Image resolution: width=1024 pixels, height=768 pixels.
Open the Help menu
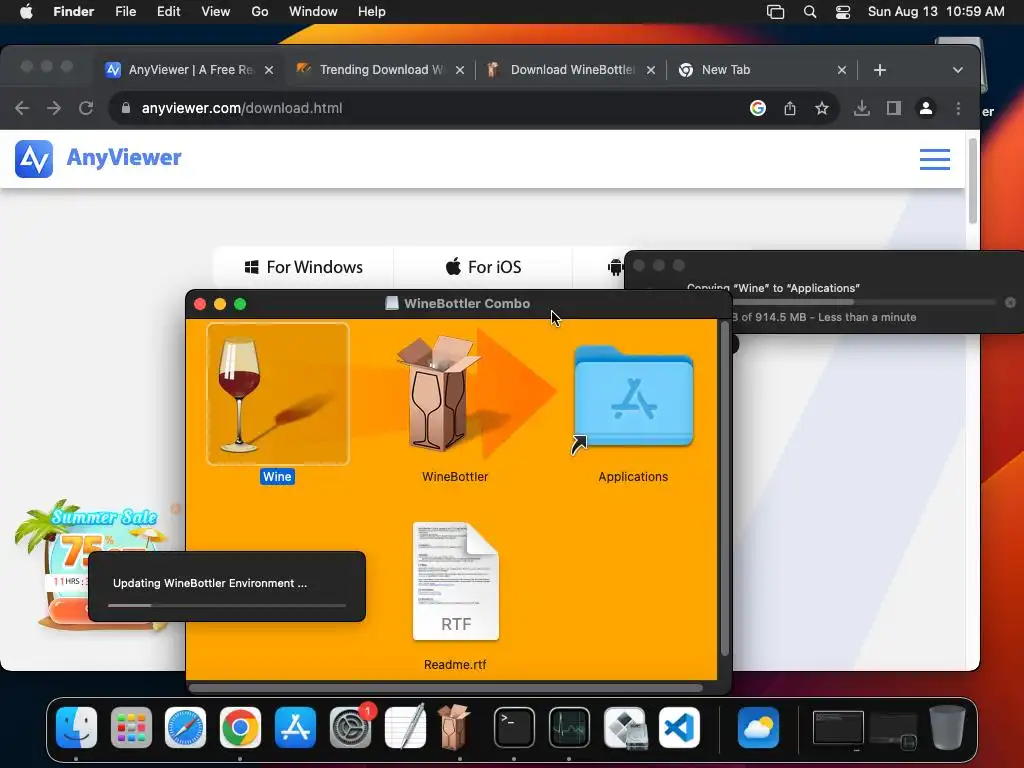tap(372, 12)
